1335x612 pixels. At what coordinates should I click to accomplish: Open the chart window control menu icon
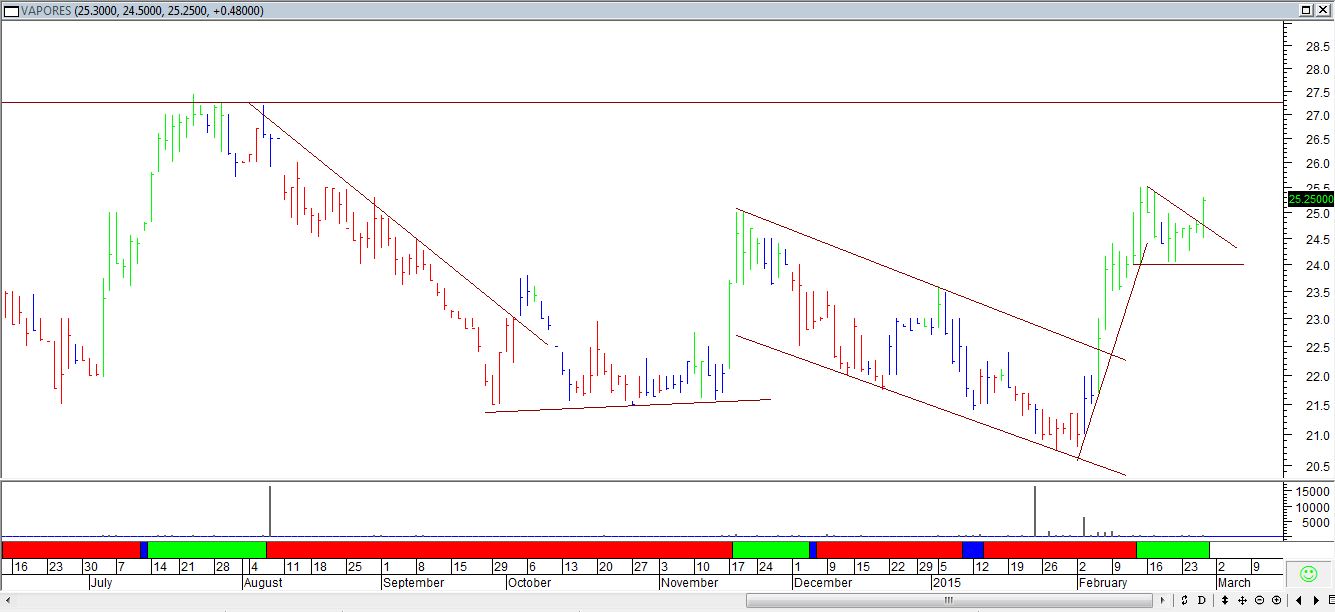10,10
